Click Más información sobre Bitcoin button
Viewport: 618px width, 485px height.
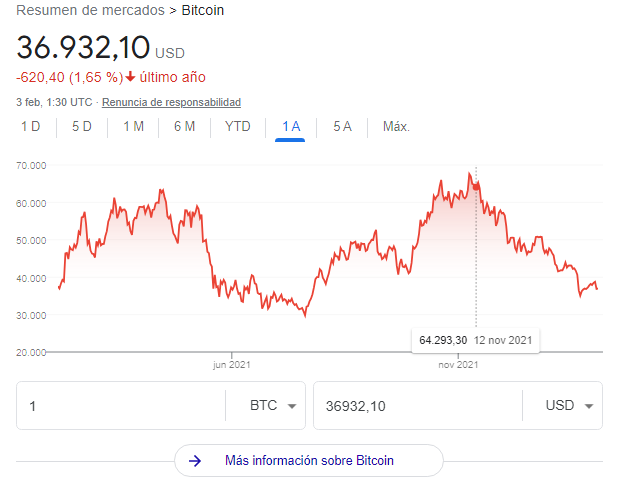(x=308, y=460)
